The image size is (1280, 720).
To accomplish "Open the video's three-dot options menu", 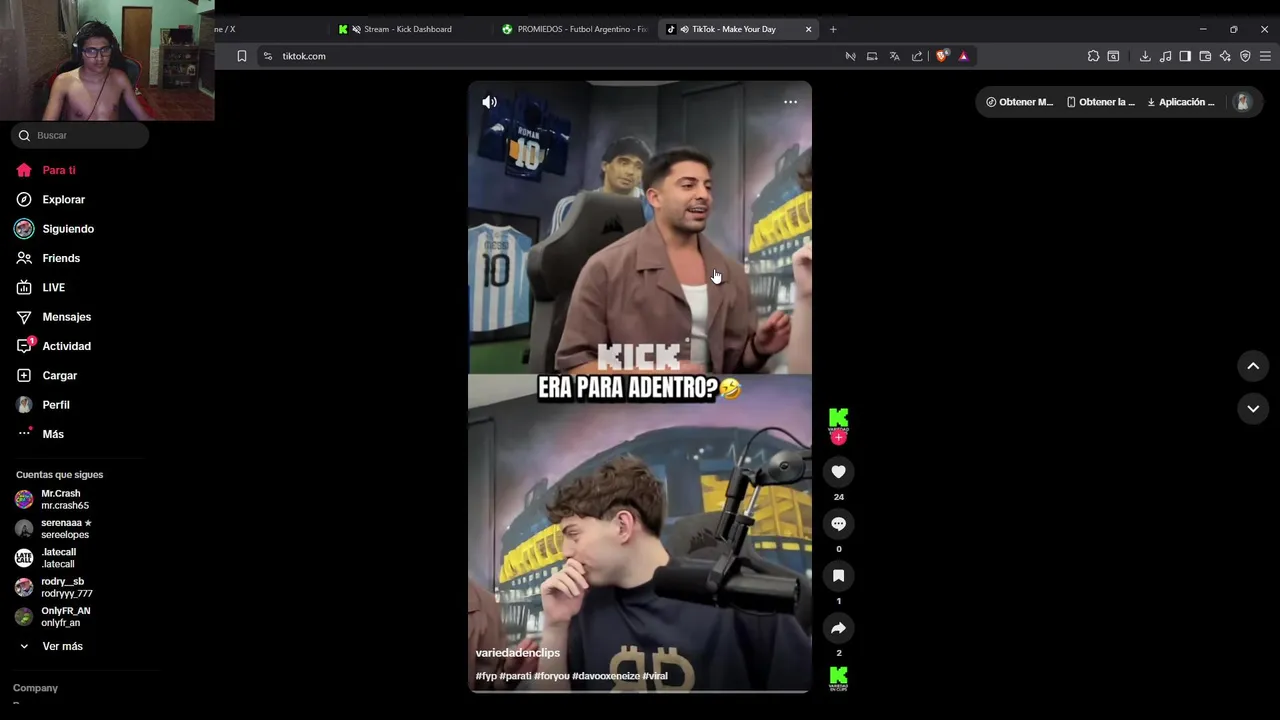I will coord(790,102).
